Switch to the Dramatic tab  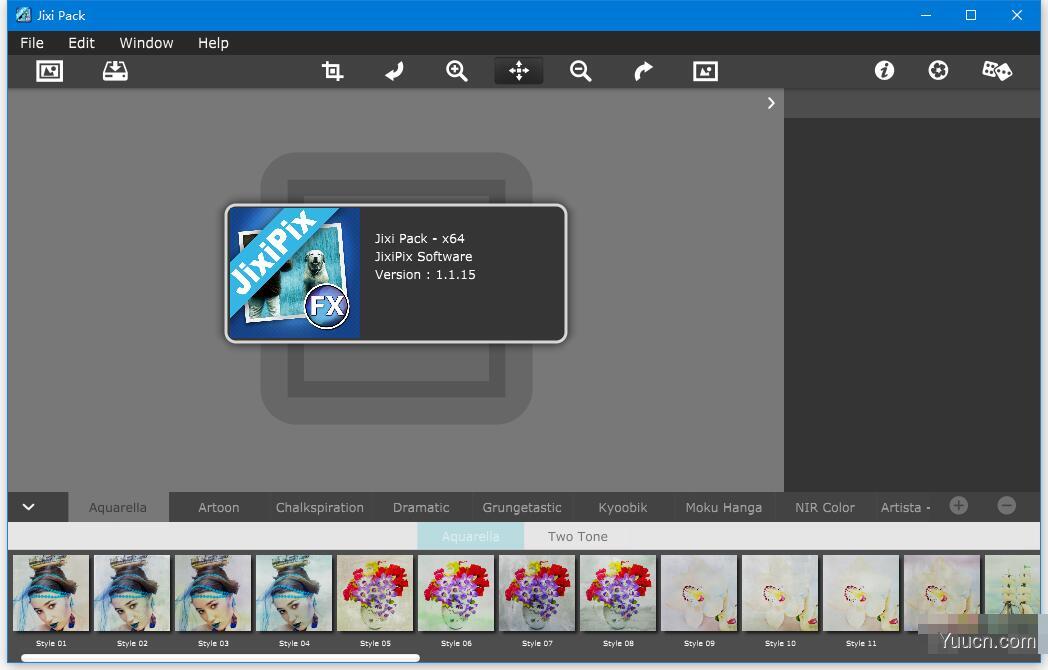coord(421,508)
